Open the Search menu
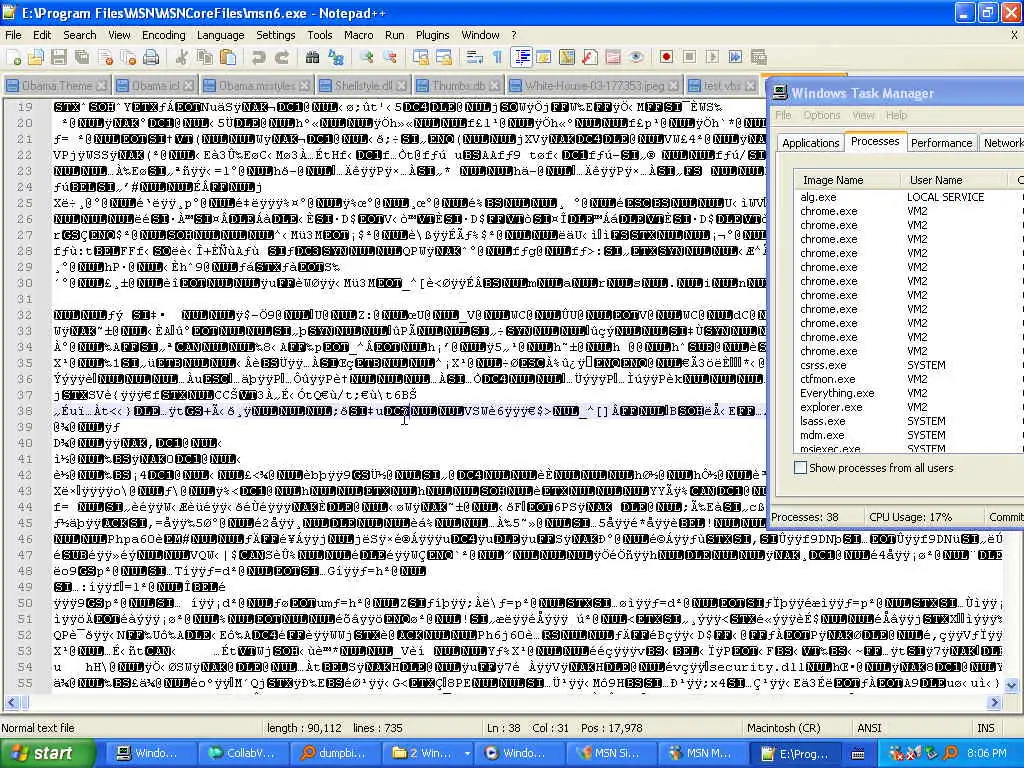This screenshot has width=1024, height=768. (80, 35)
